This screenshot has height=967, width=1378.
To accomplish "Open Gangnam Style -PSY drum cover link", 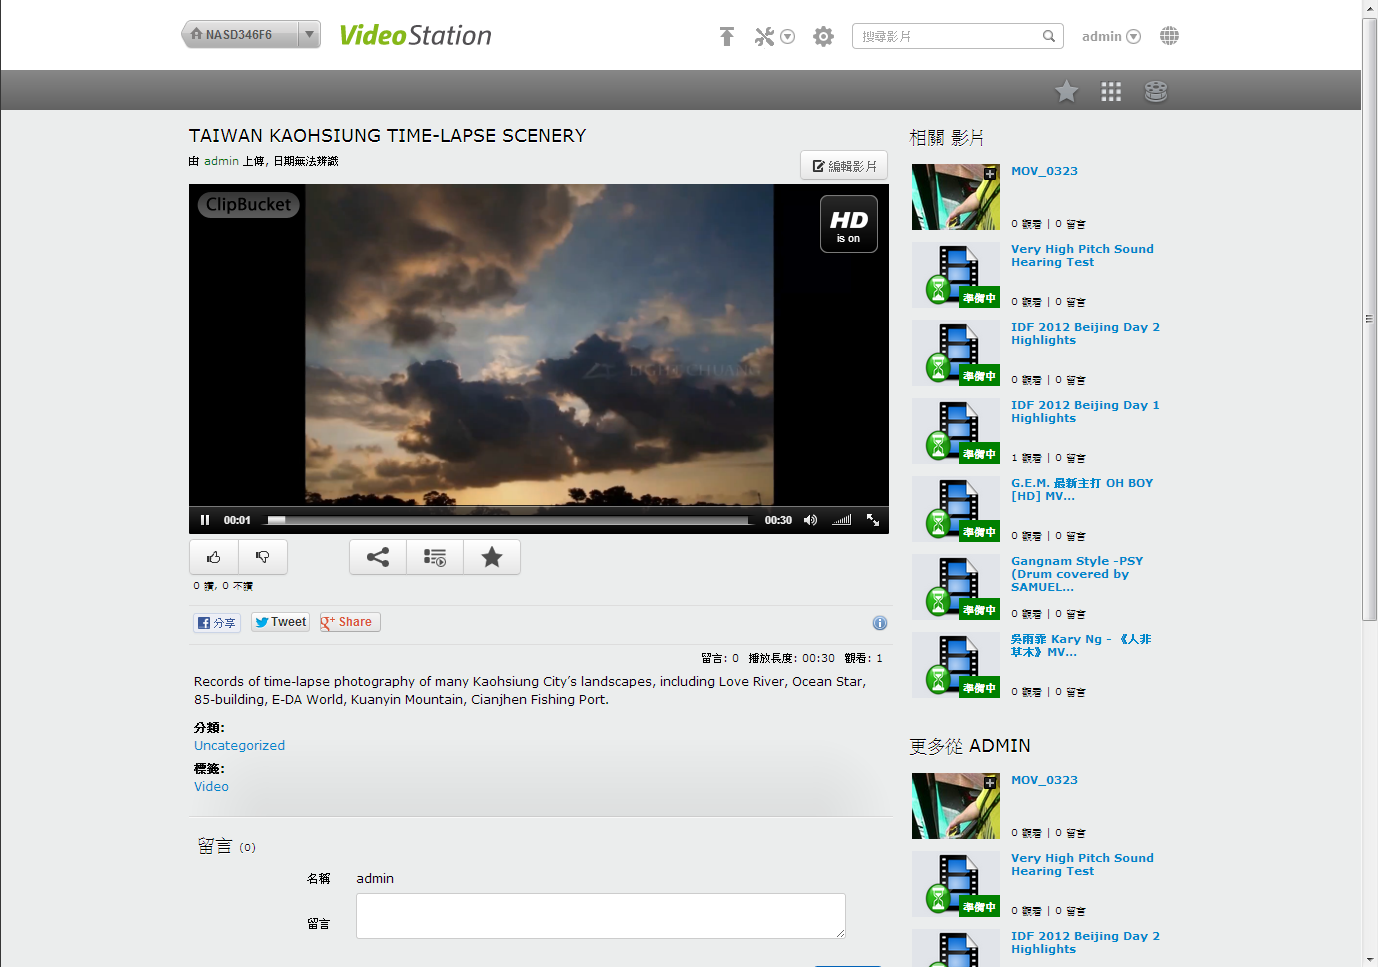I will [x=1077, y=574].
